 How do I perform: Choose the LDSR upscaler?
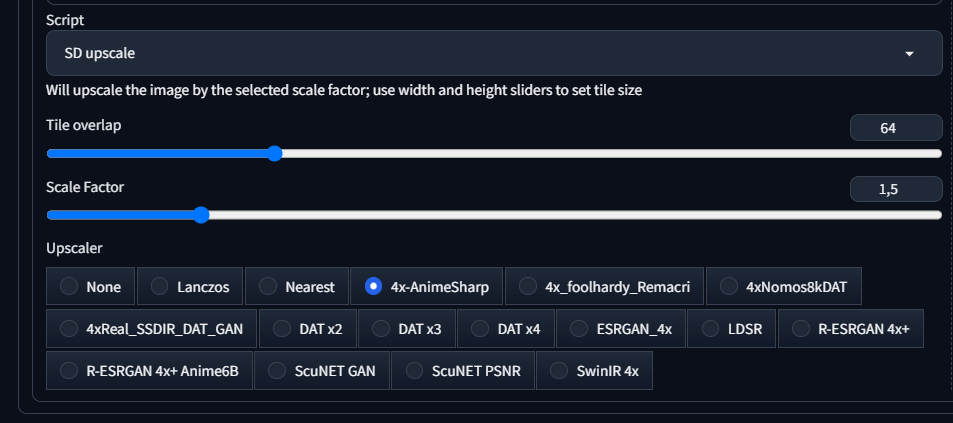coord(732,329)
